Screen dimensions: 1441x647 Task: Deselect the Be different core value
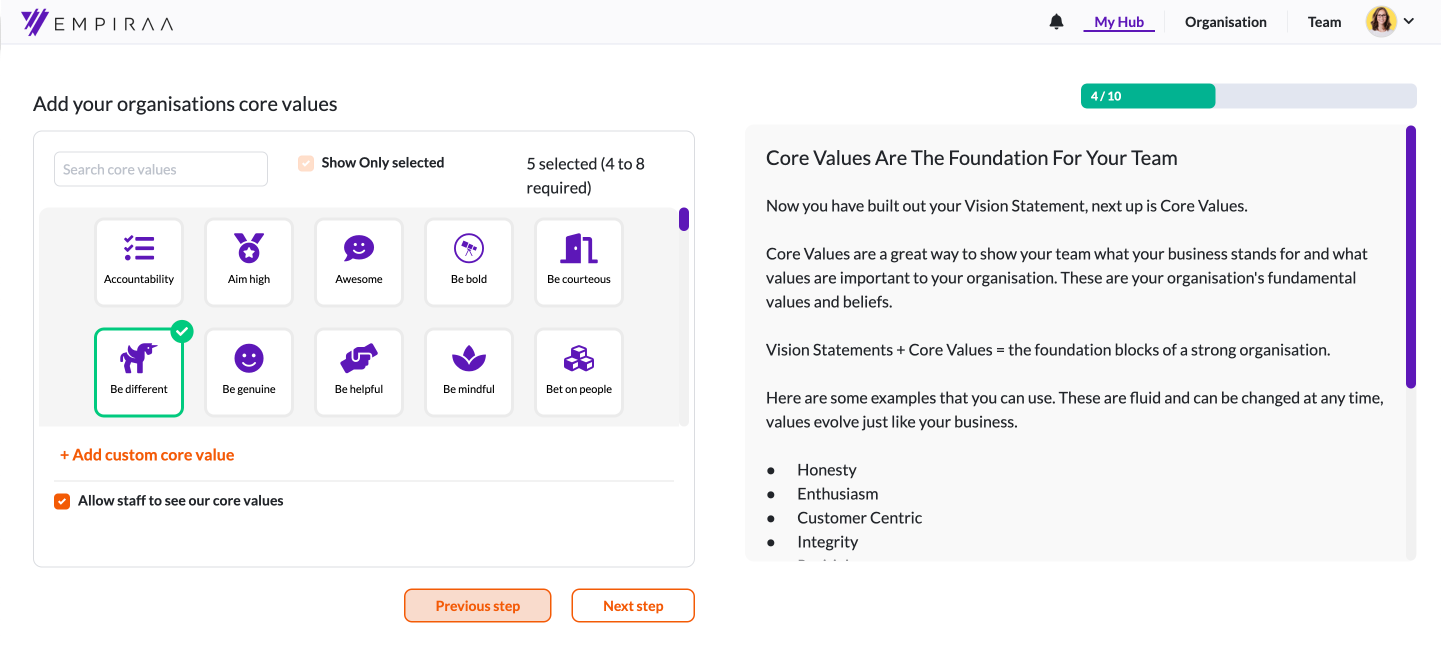[139, 371]
